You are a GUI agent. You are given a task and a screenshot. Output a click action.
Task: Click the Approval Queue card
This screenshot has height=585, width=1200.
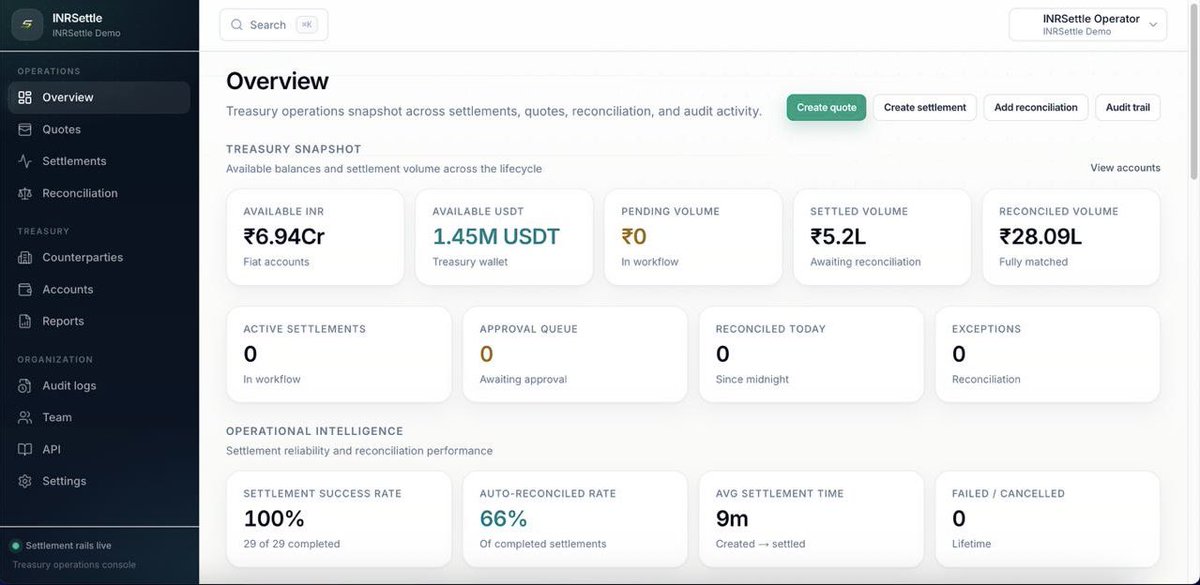click(575, 354)
